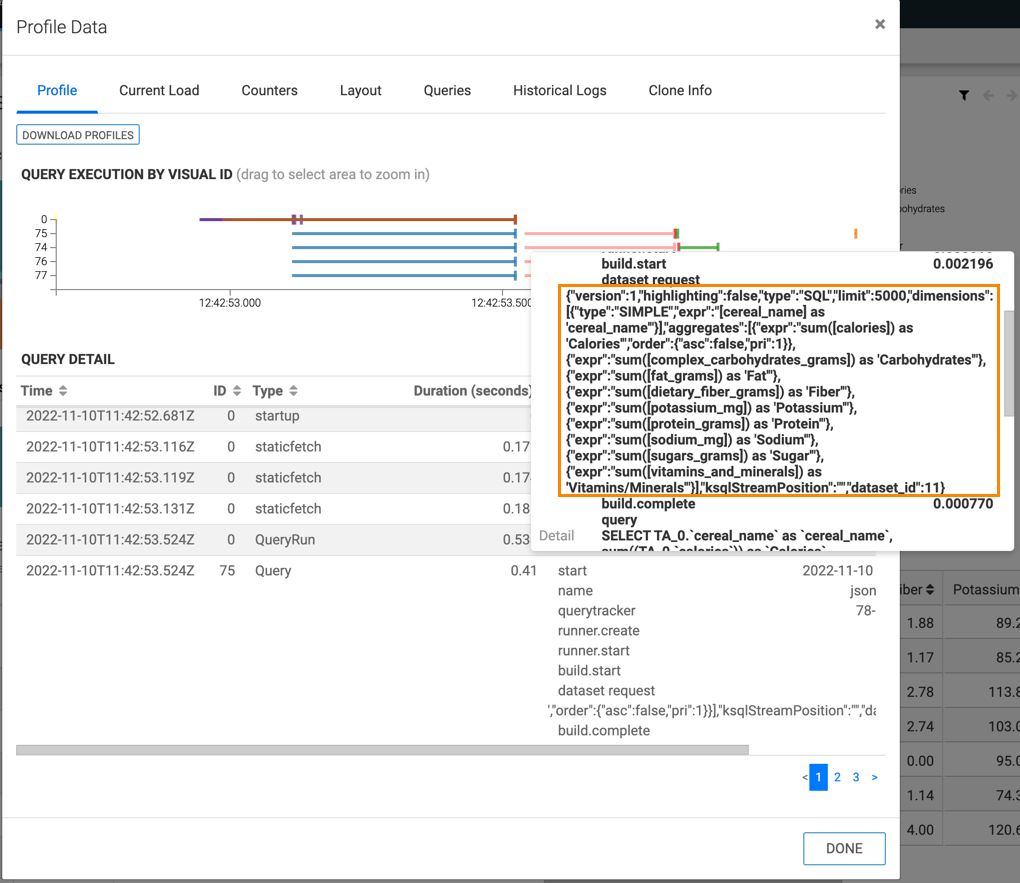
Task: Click the Type column sort icon
Action: pos(294,391)
